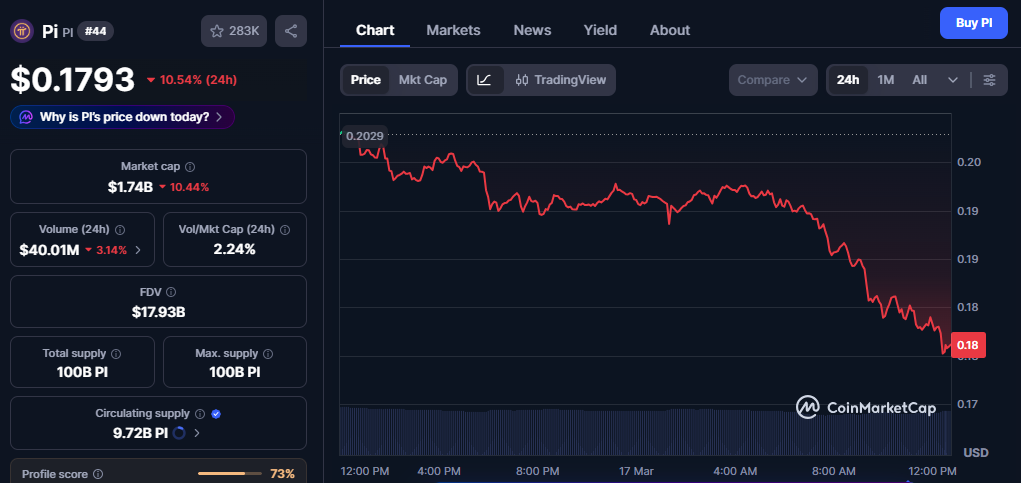Click the Buy PI button

point(973,23)
